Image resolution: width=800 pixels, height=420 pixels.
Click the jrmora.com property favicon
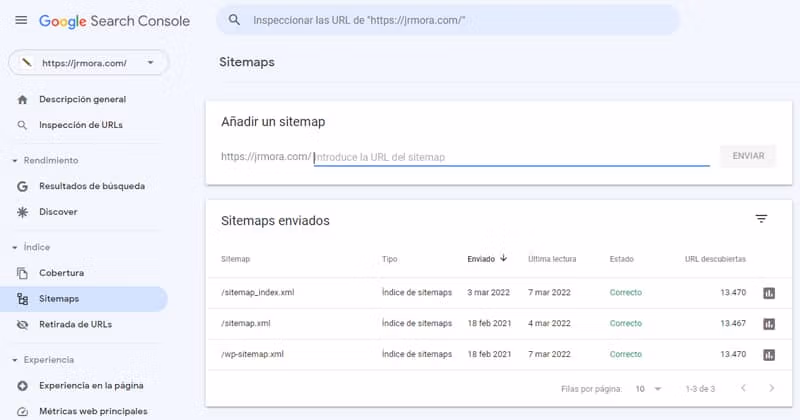(x=27, y=63)
